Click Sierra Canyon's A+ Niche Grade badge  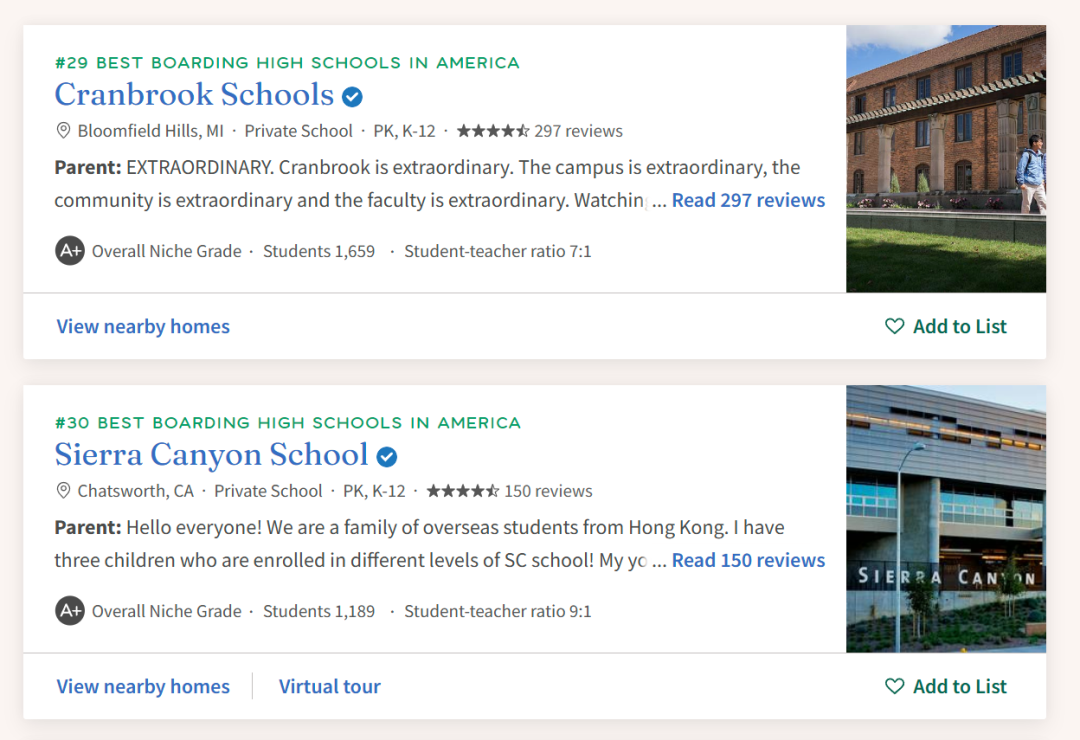click(70, 610)
